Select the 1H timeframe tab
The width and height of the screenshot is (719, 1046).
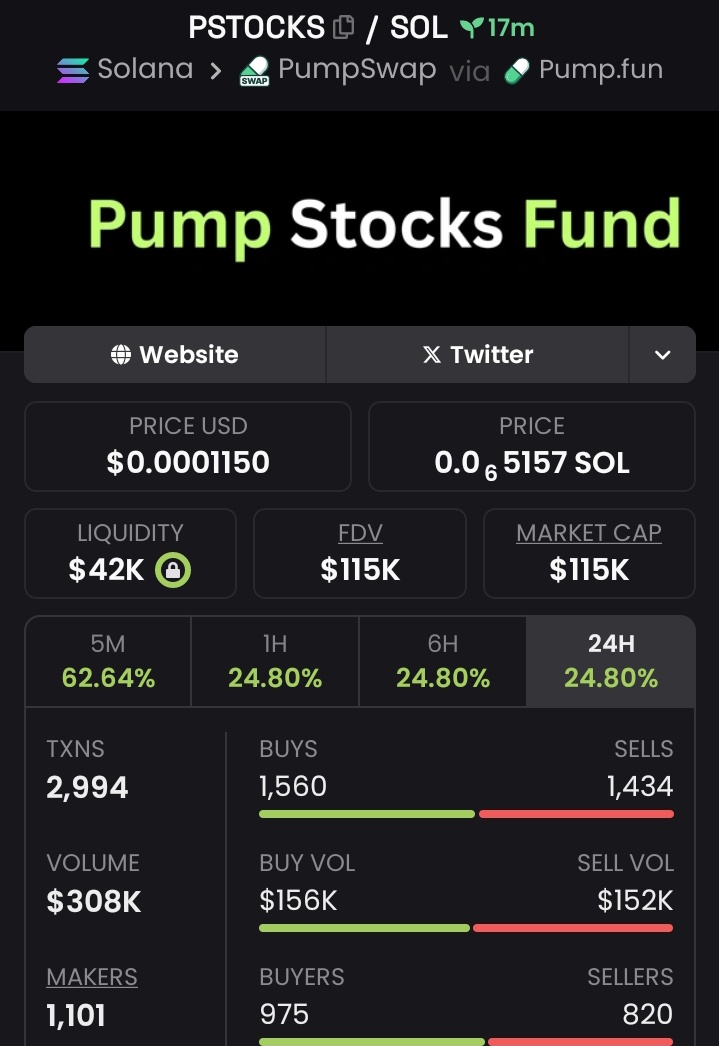[x=275, y=661]
